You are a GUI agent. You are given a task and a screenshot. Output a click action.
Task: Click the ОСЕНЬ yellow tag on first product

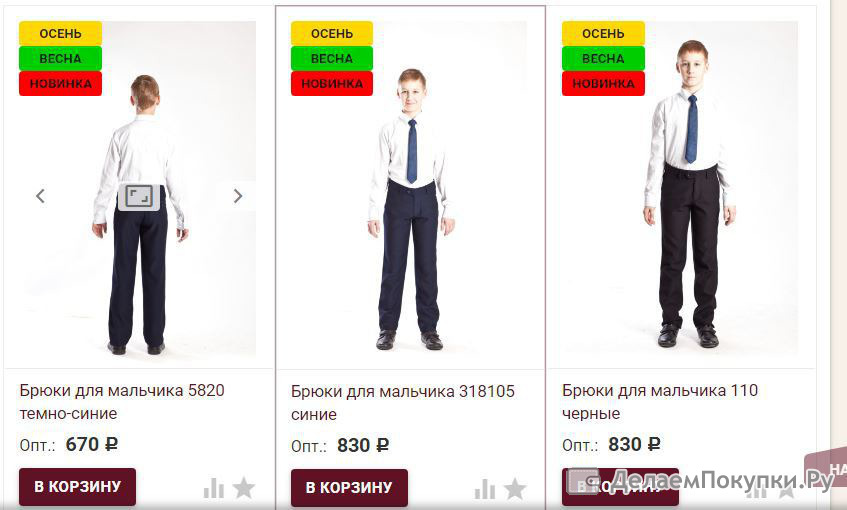coord(60,33)
